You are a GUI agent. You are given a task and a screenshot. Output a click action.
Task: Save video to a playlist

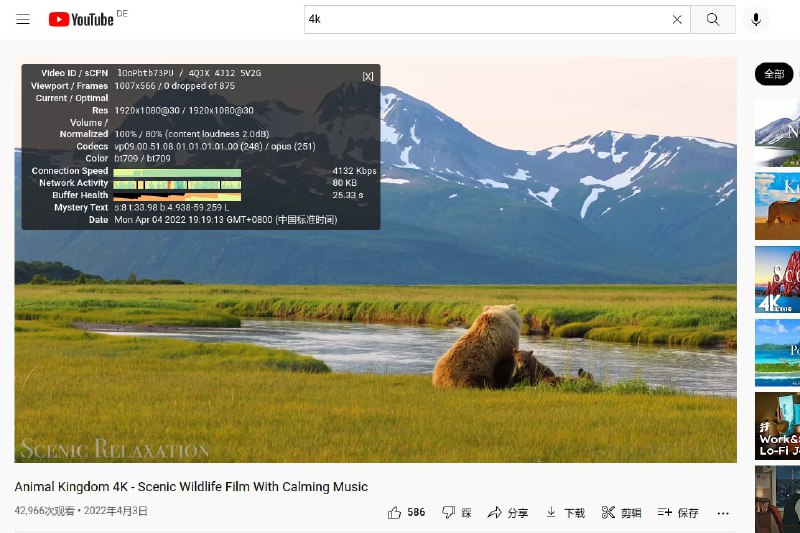pos(678,512)
